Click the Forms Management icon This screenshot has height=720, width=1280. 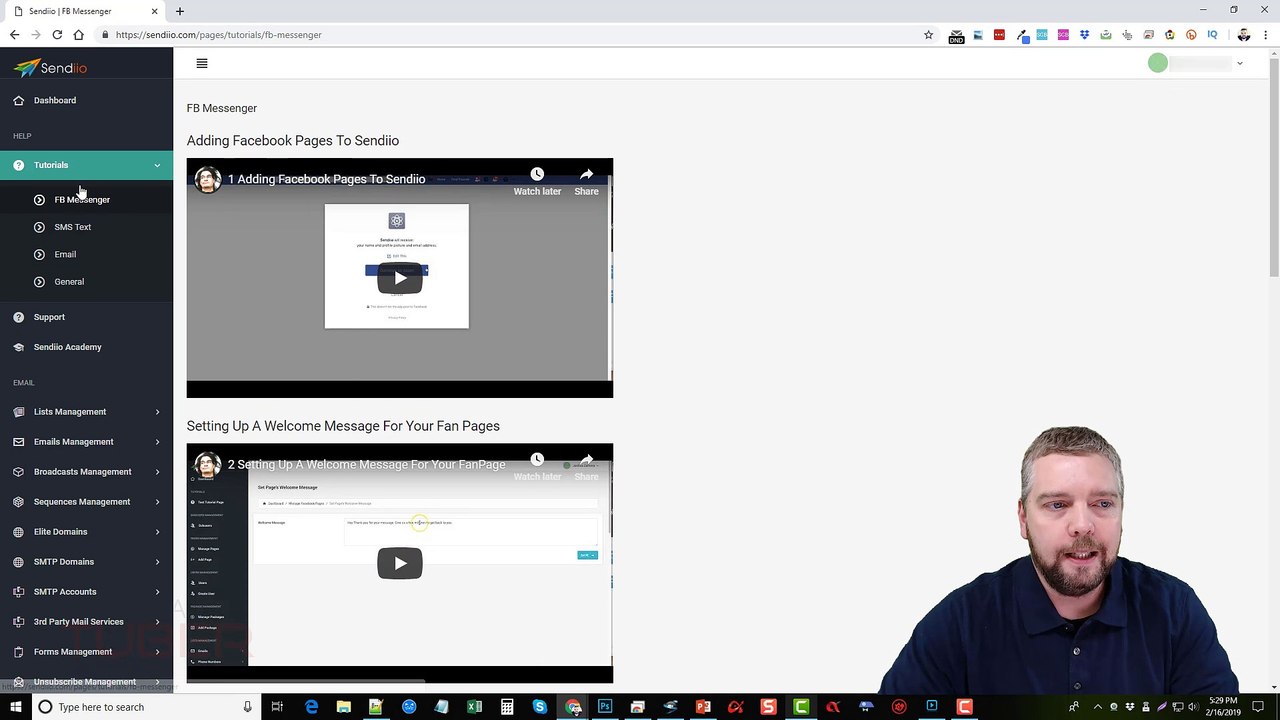click(19, 652)
